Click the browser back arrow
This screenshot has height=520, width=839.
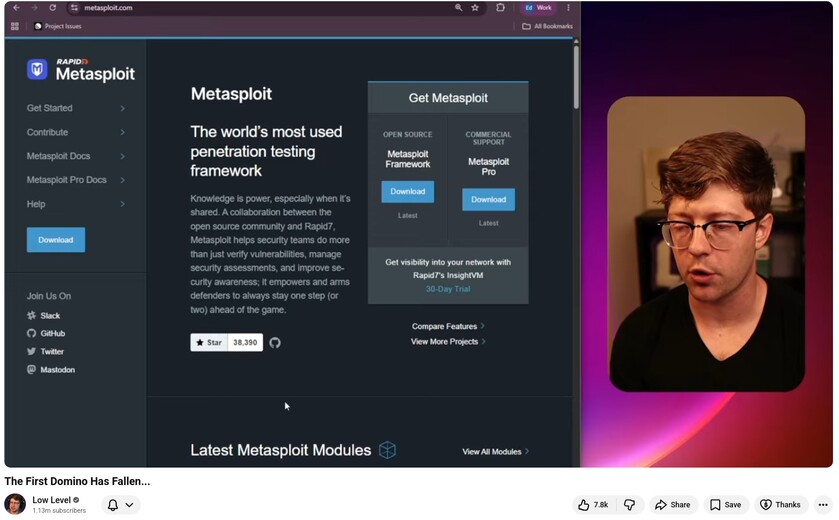16,7
